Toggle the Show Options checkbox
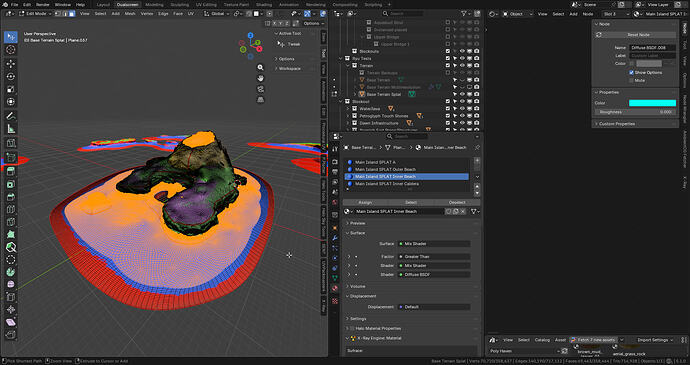Image resolution: width=690 pixels, height=365 pixels. (631, 72)
